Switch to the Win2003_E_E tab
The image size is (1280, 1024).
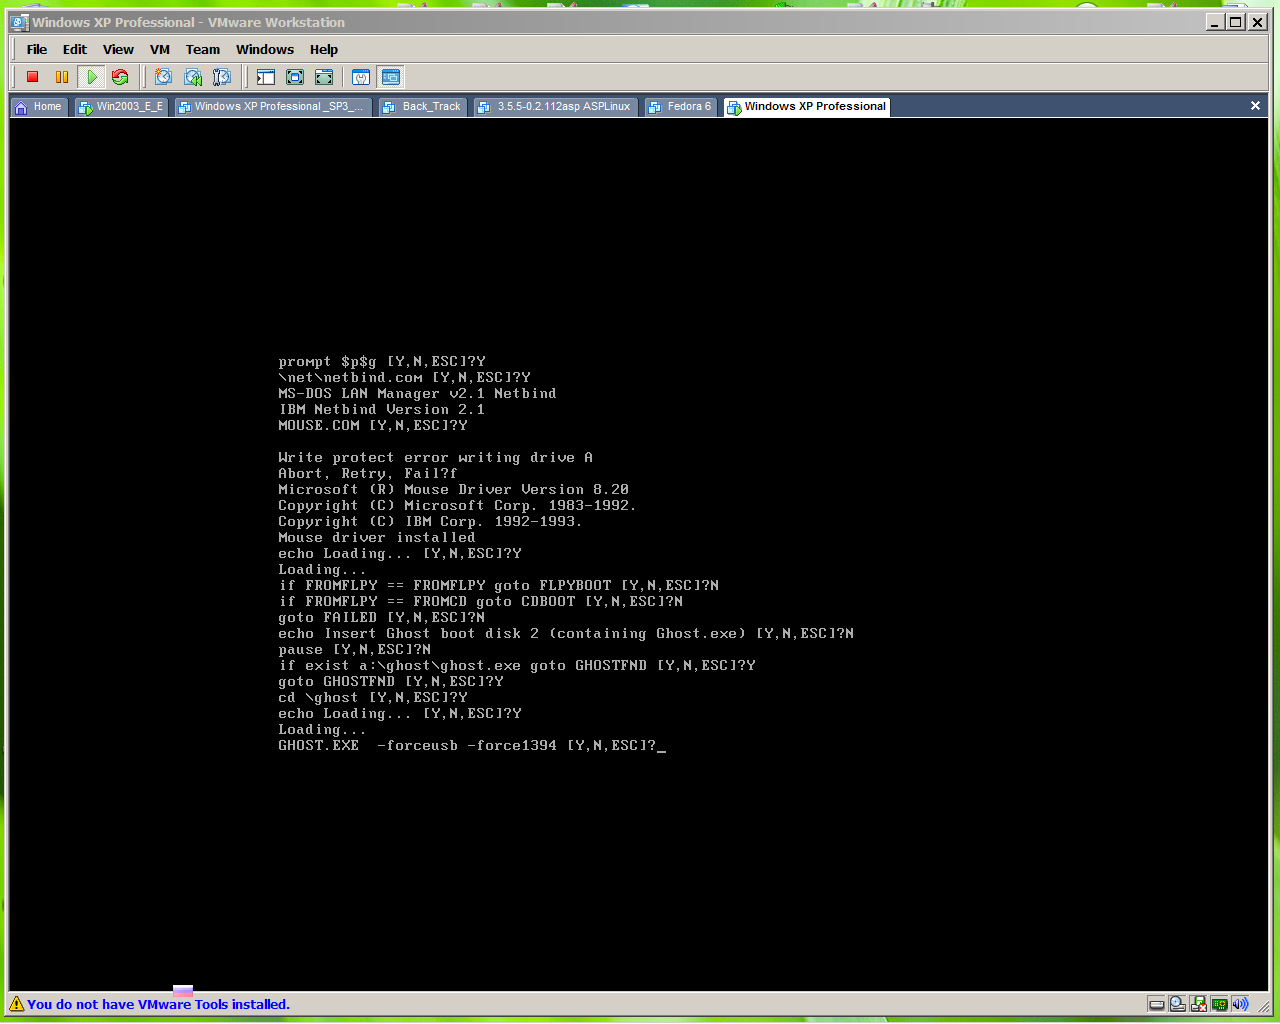pyautogui.click(x=121, y=106)
